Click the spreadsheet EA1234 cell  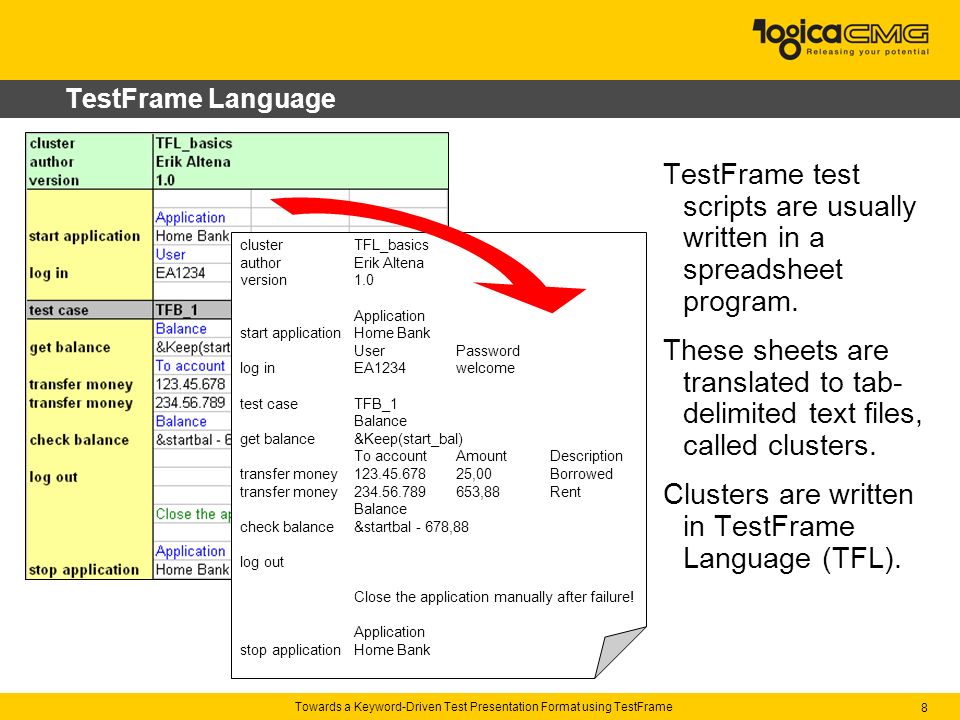click(x=180, y=272)
